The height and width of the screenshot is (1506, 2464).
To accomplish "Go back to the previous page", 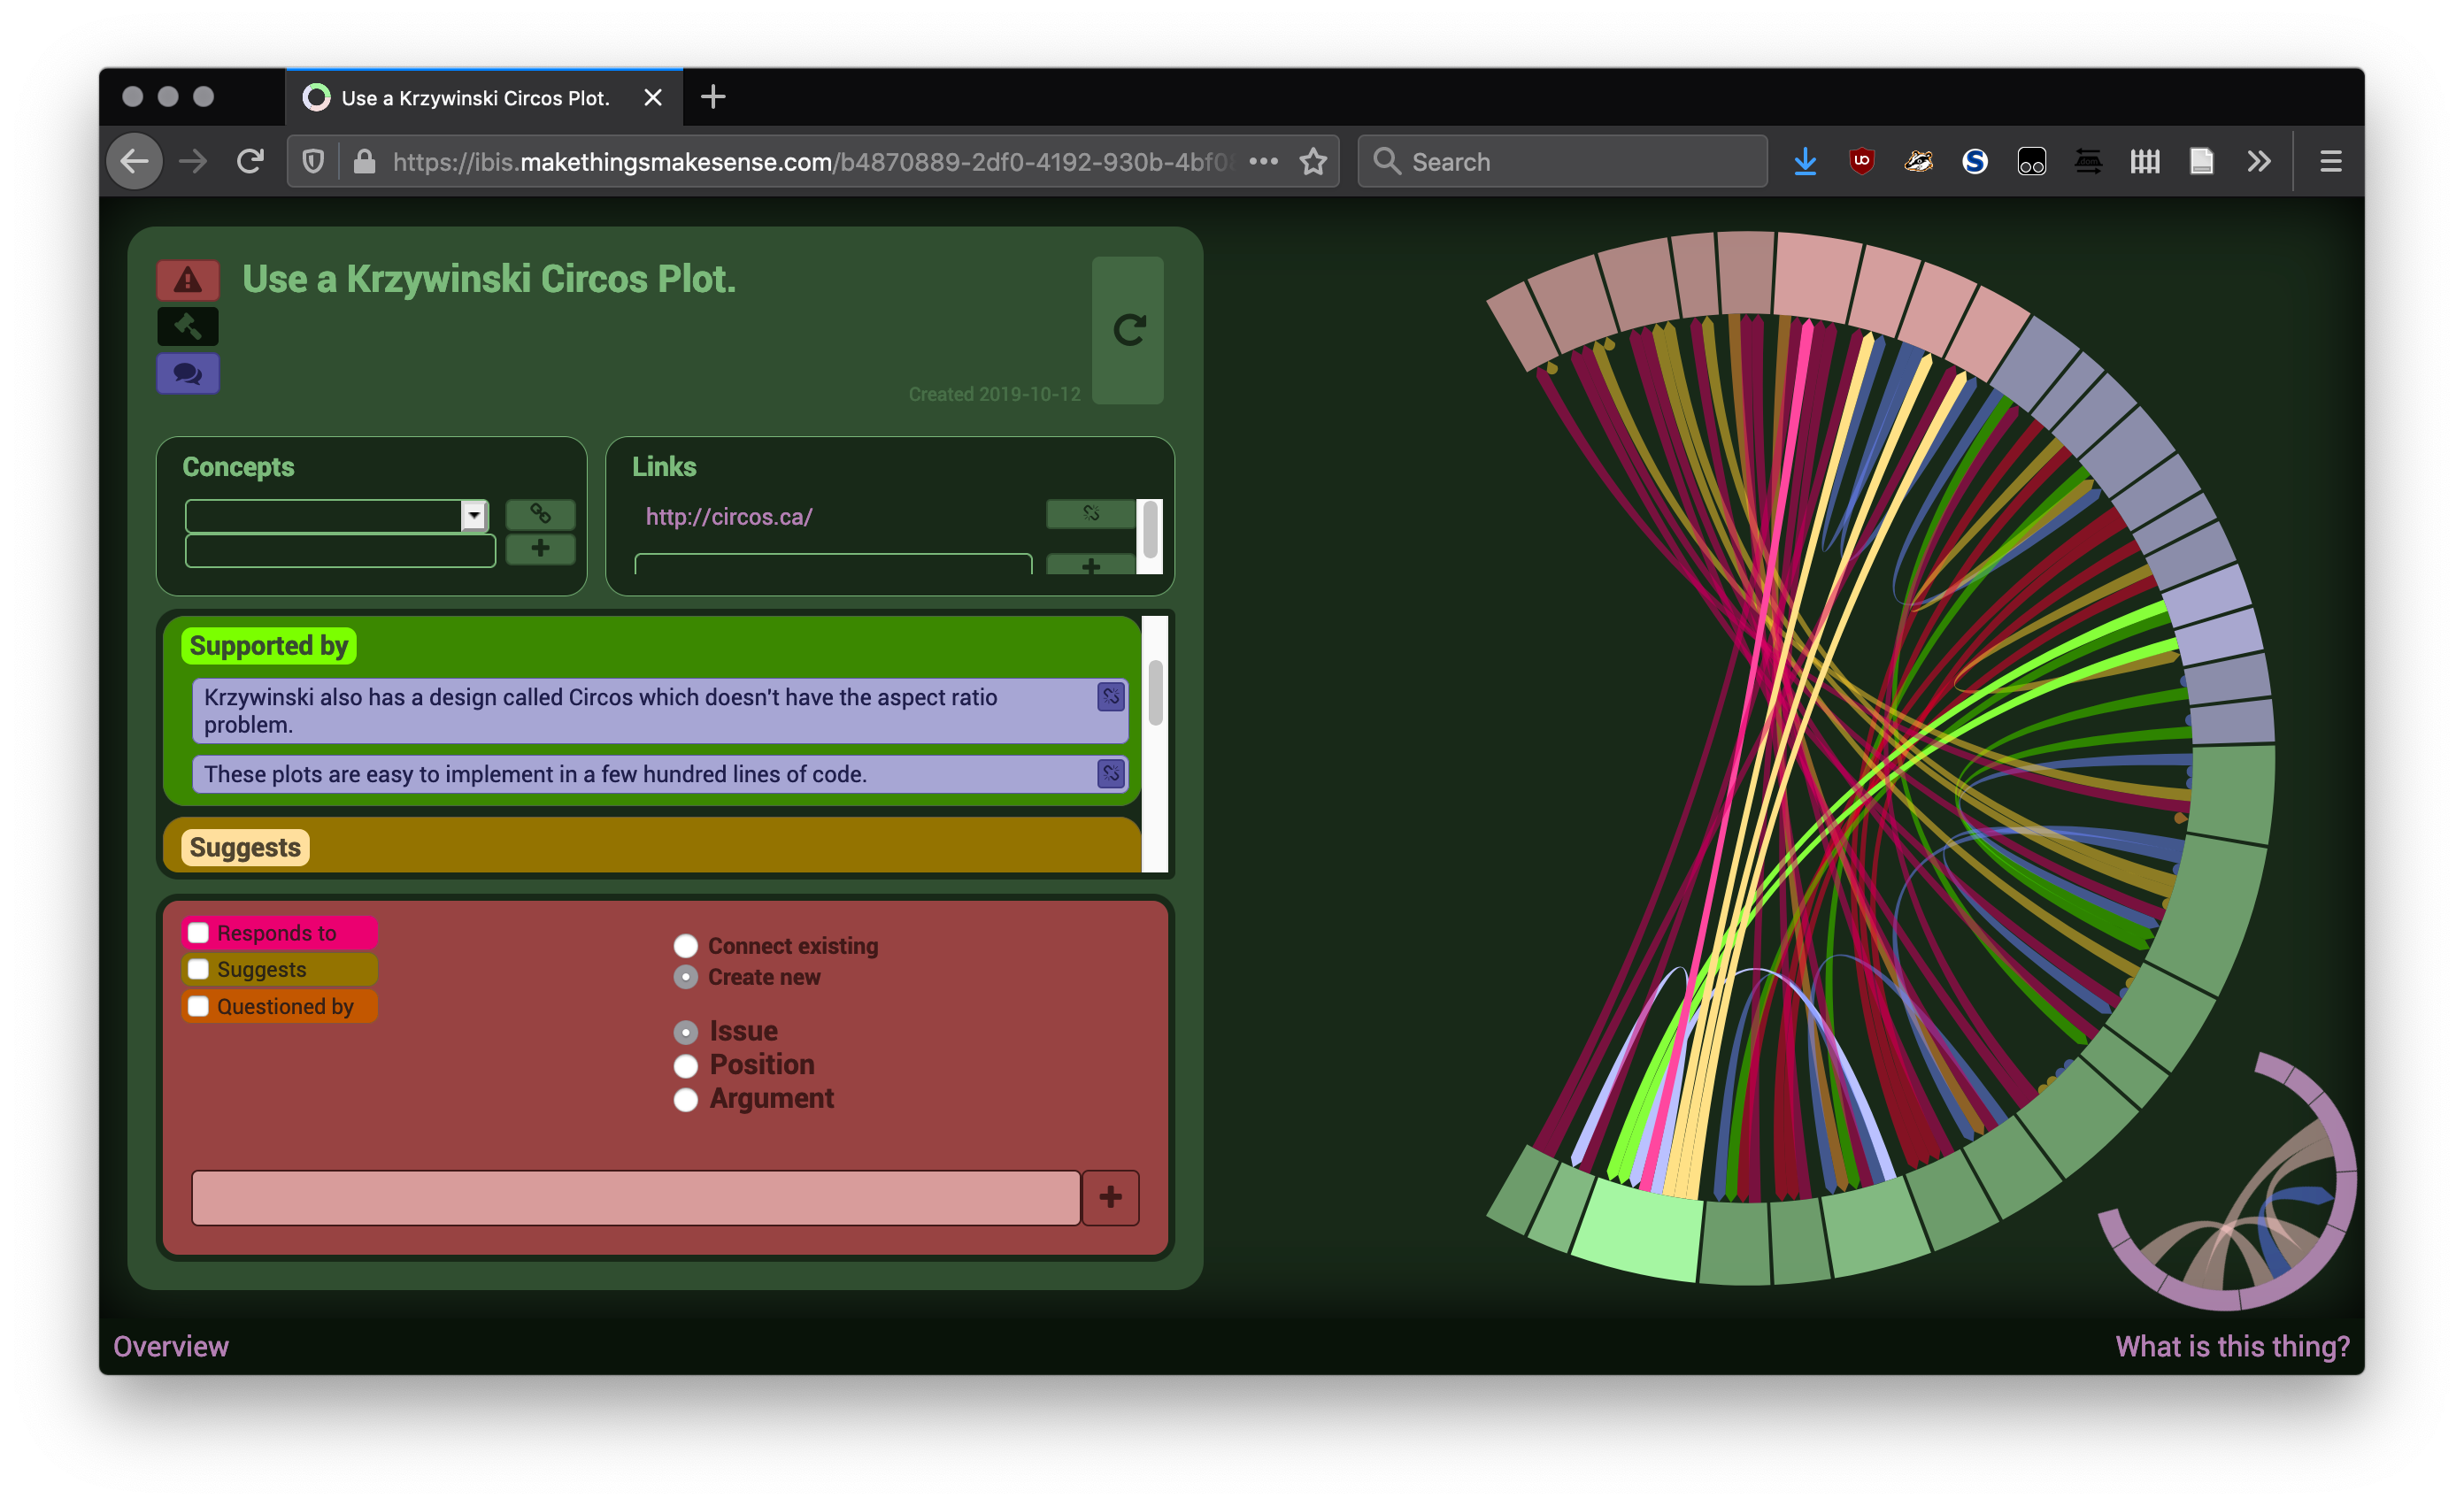I will [x=135, y=161].
